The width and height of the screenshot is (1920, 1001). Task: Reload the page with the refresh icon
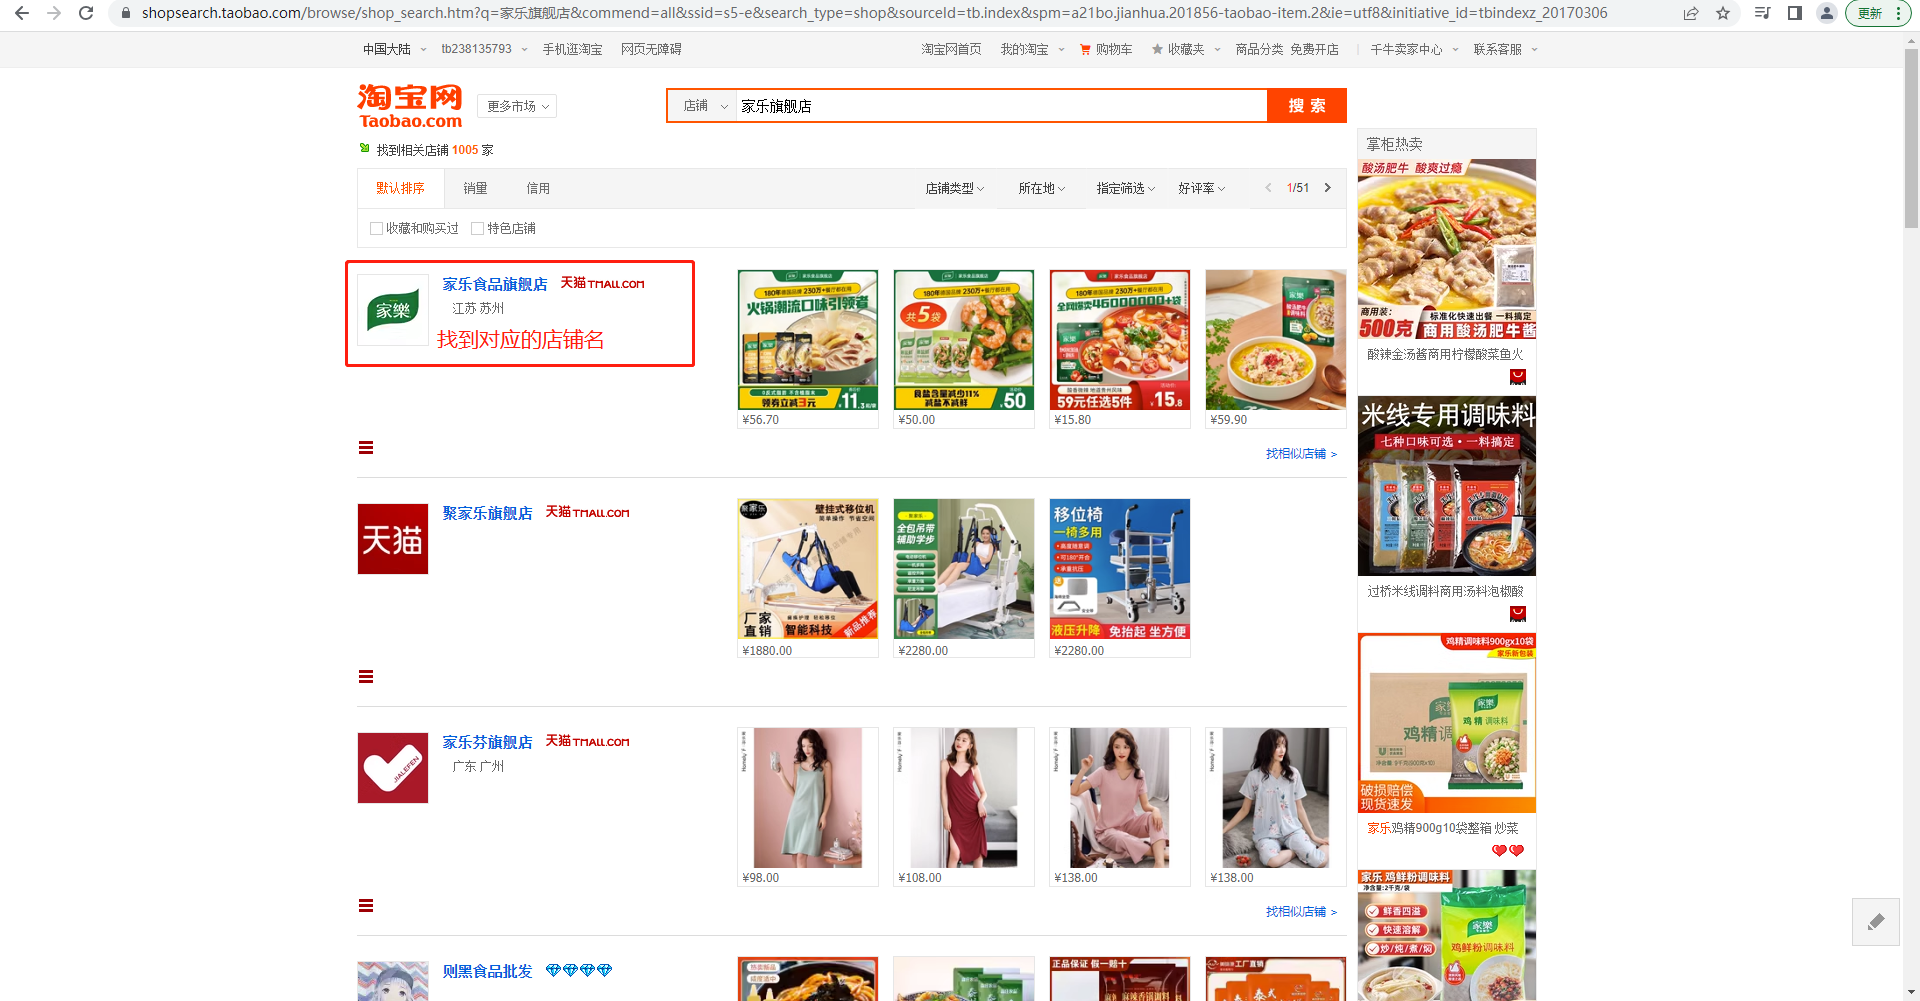click(86, 13)
